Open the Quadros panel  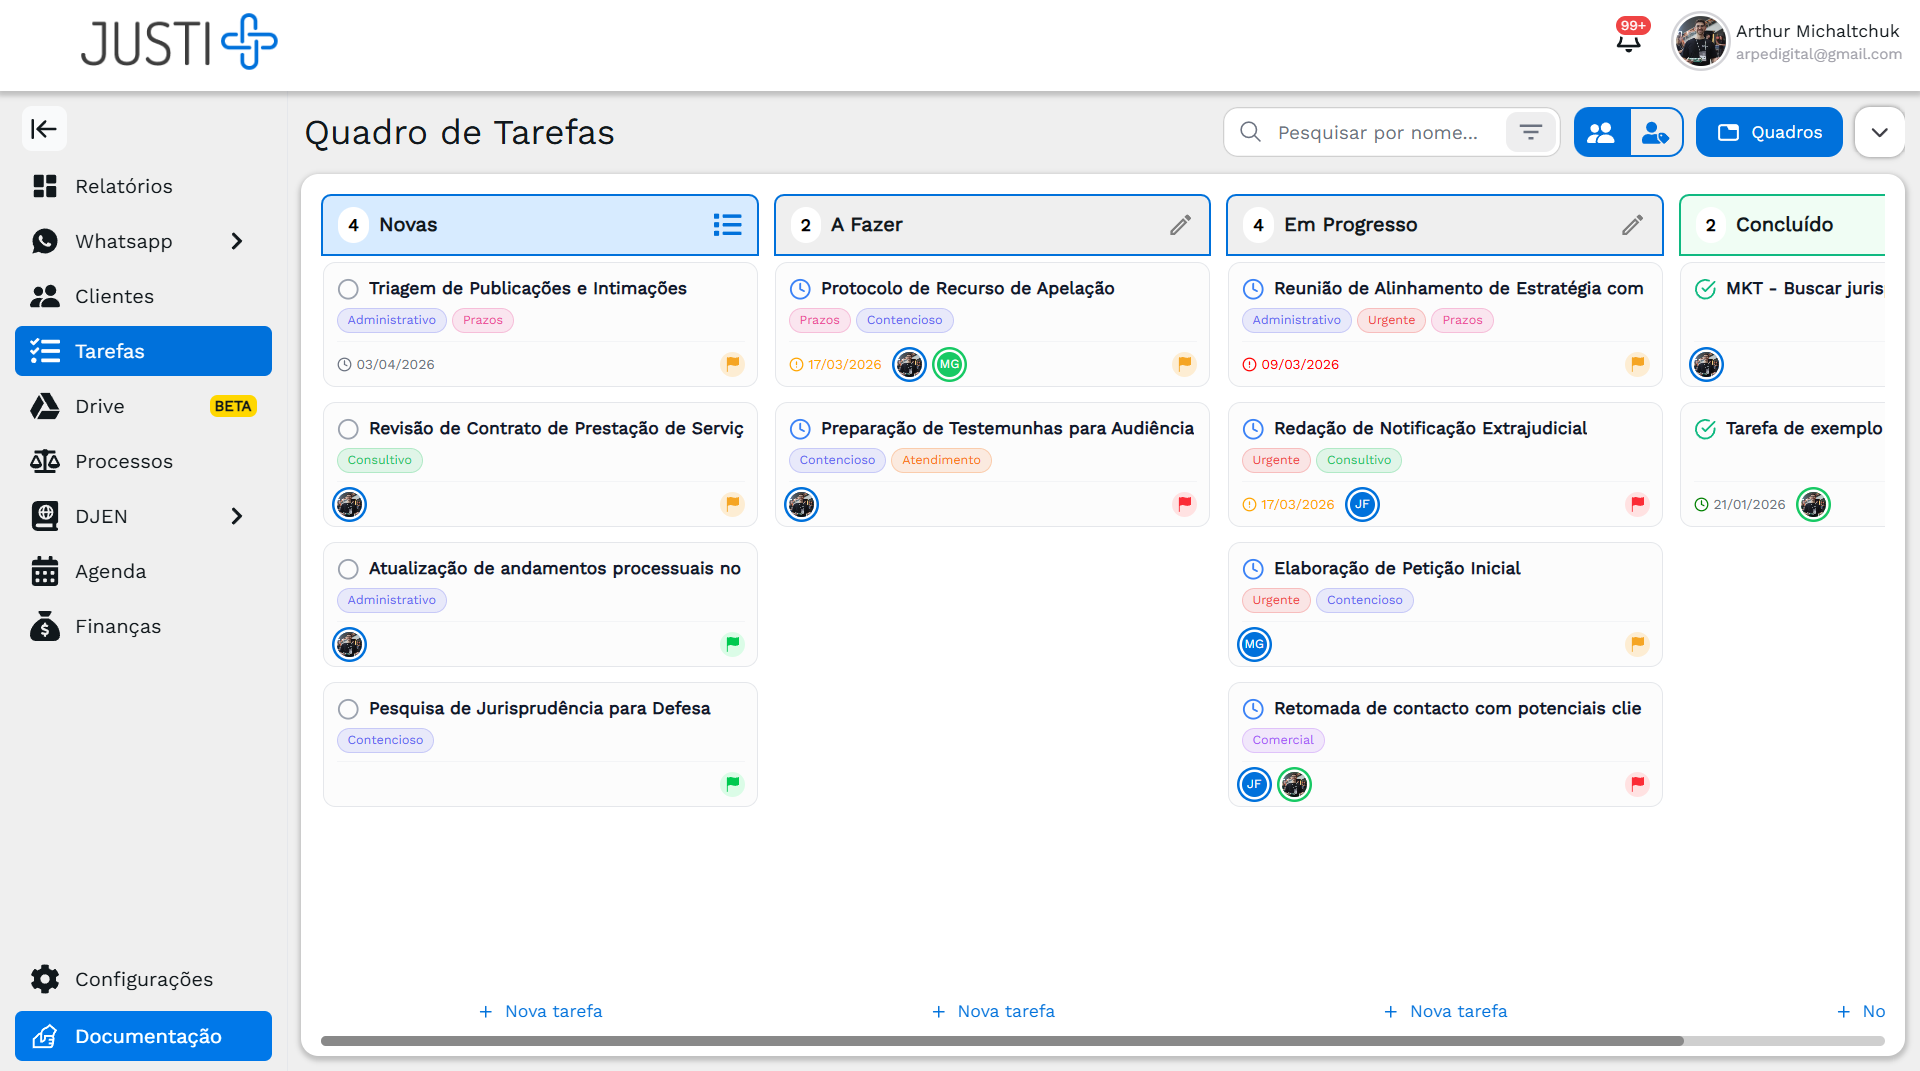click(x=1768, y=132)
